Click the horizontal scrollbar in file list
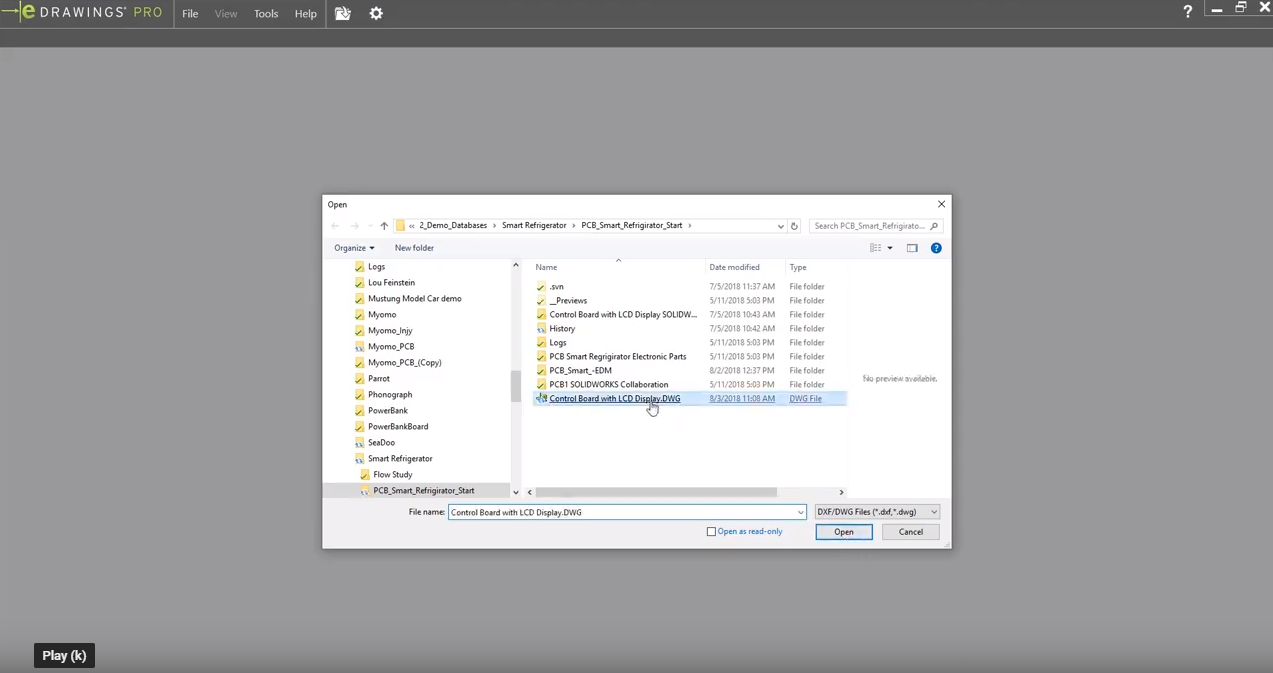 (x=657, y=492)
